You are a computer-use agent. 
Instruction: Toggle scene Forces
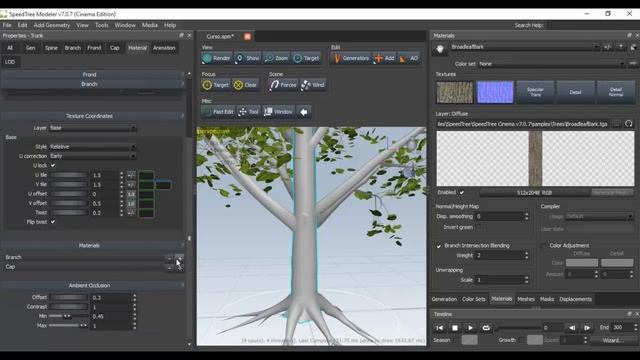point(283,85)
